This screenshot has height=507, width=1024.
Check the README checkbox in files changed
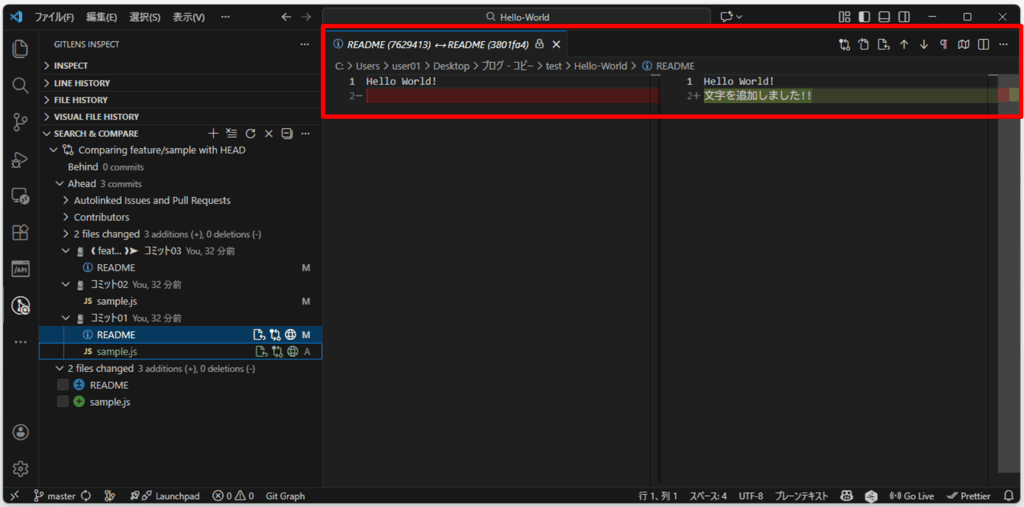click(x=63, y=385)
